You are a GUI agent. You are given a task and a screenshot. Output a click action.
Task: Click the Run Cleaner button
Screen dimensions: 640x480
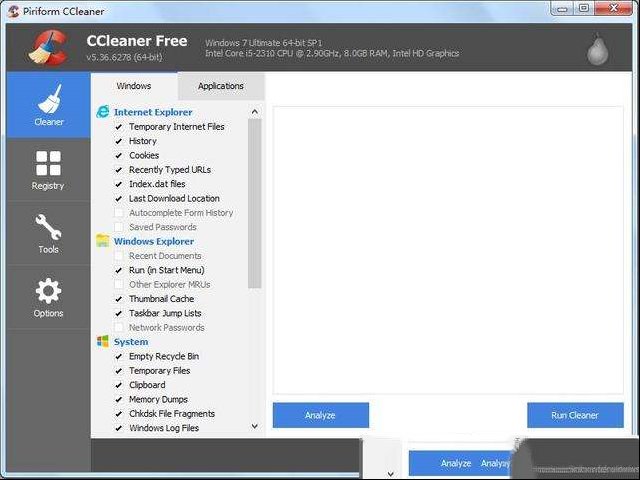[x=575, y=415]
